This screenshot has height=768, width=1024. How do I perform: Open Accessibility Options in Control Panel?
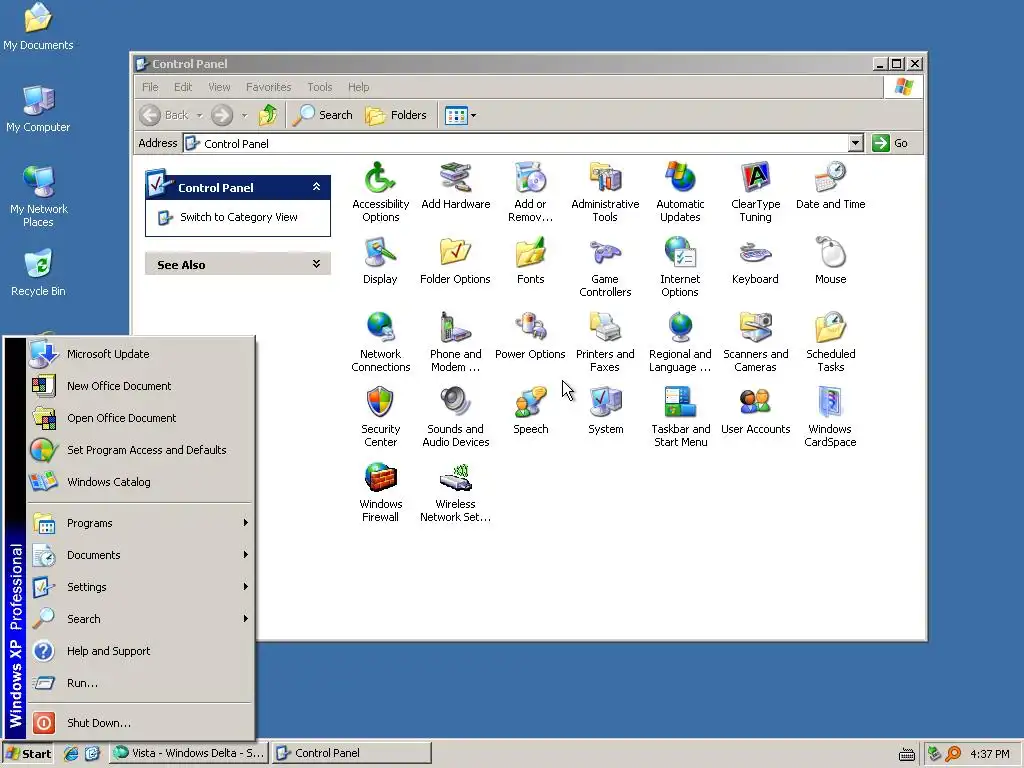(x=380, y=192)
